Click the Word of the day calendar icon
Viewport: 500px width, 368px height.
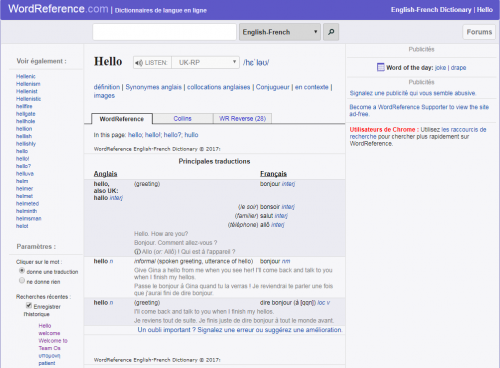click(380, 67)
